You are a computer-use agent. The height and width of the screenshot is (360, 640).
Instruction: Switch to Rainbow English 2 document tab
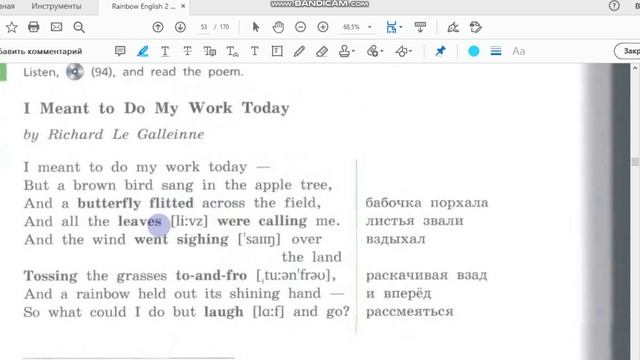click(143, 6)
